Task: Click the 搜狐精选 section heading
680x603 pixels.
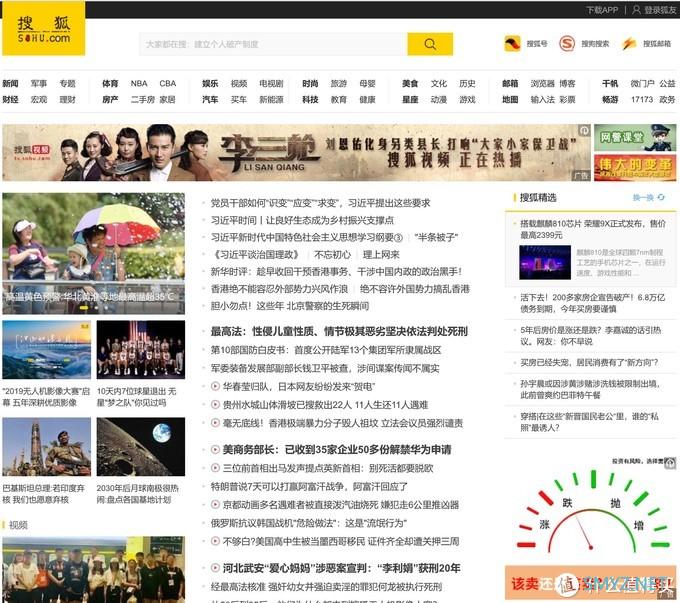Action: 538,197
